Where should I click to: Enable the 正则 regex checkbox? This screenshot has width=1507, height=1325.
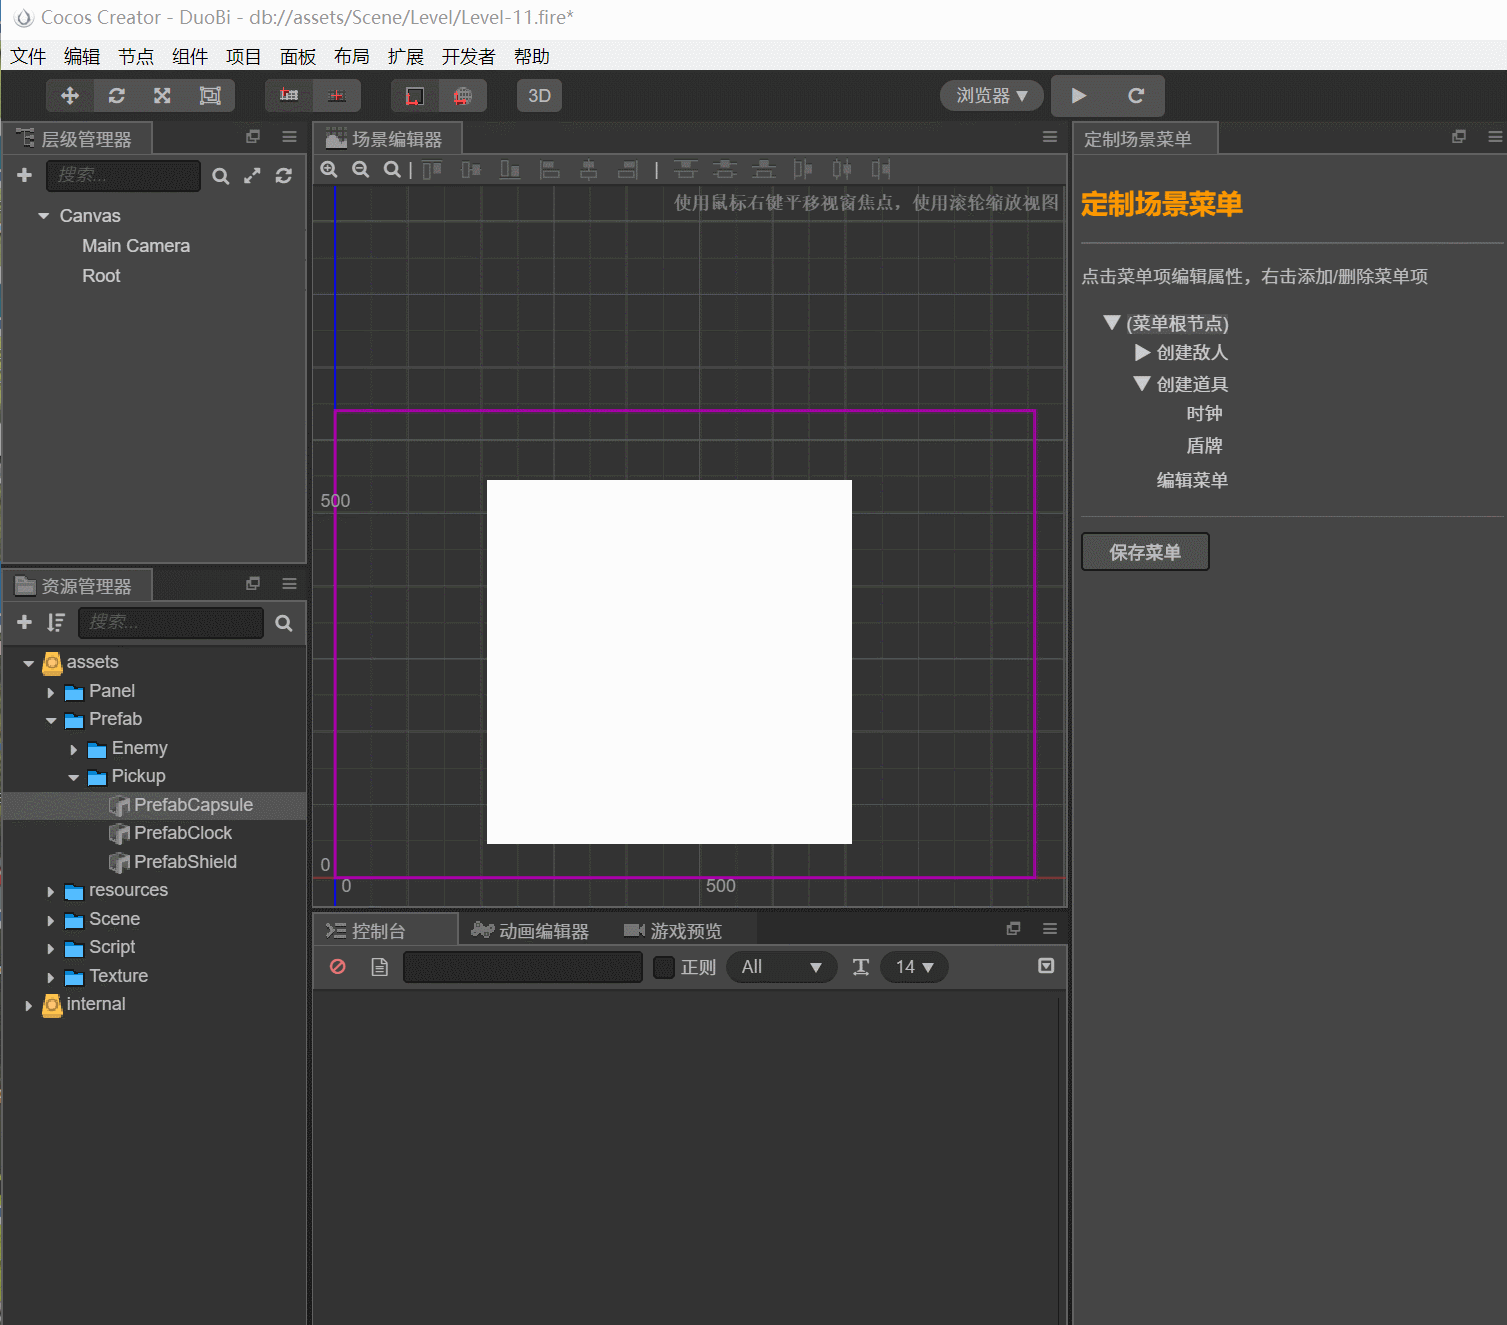(664, 967)
